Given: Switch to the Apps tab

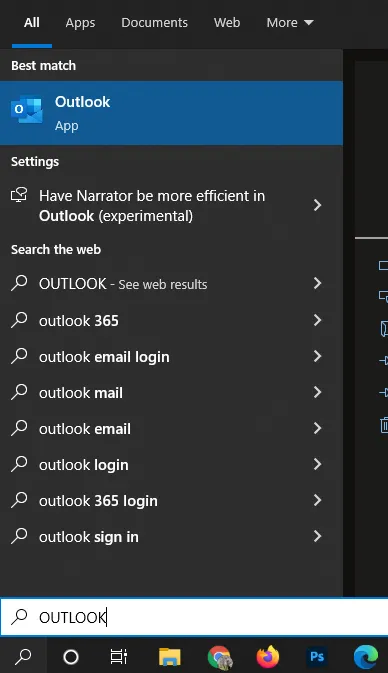Looking at the screenshot, I should [80, 22].
